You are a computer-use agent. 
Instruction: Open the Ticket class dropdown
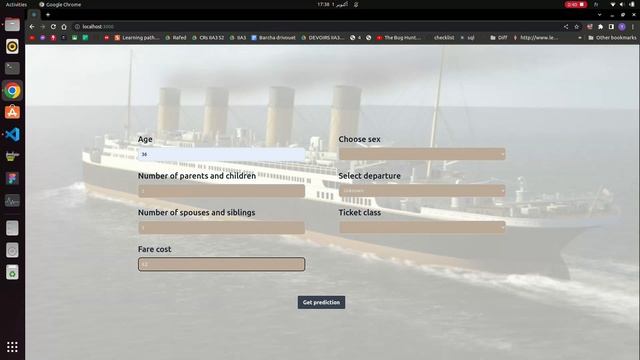[422, 227]
